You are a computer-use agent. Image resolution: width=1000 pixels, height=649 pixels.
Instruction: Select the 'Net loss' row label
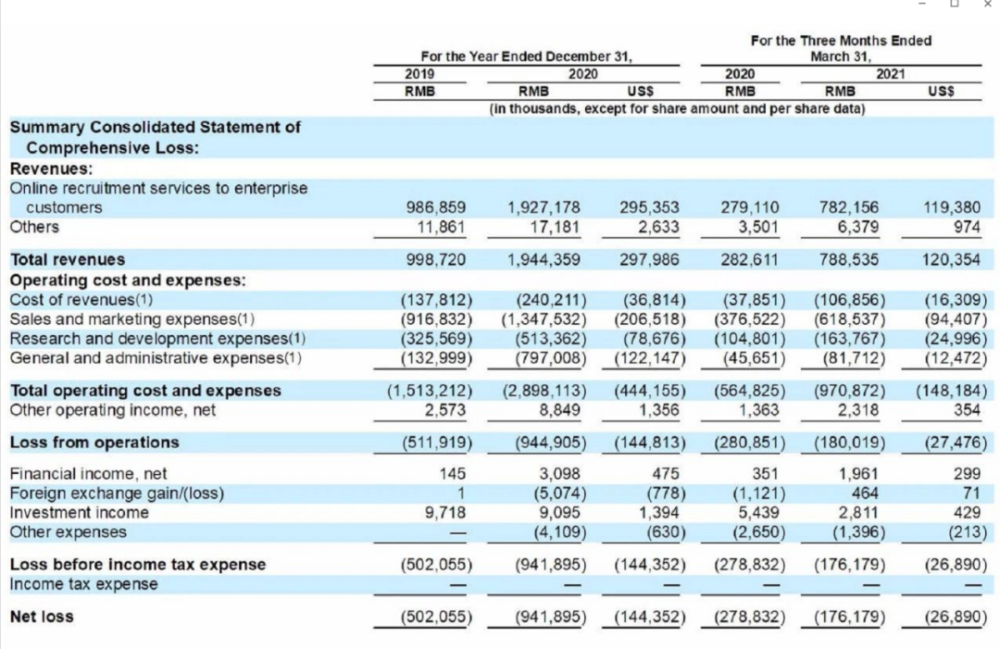click(x=41, y=616)
